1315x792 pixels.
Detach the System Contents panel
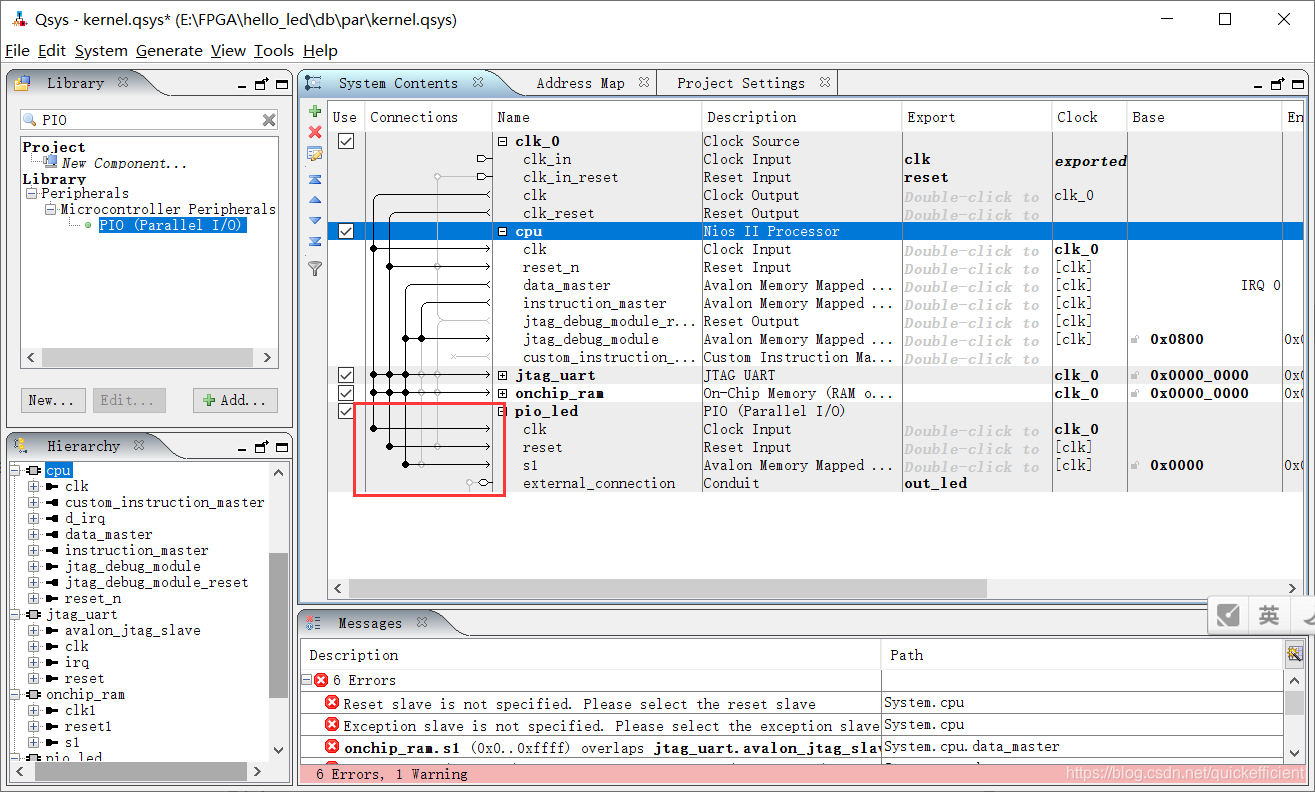click(x=1277, y=84)
